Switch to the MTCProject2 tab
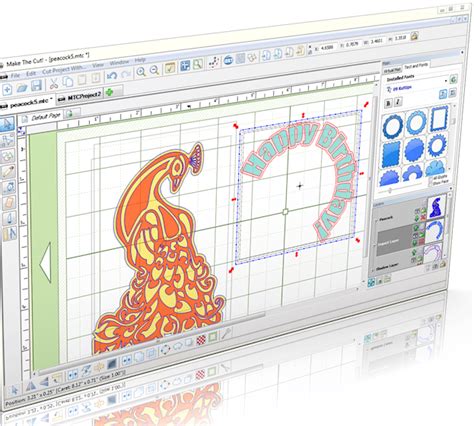The width and height of the screenshot is (474, 426). click(x=81, y=97)
